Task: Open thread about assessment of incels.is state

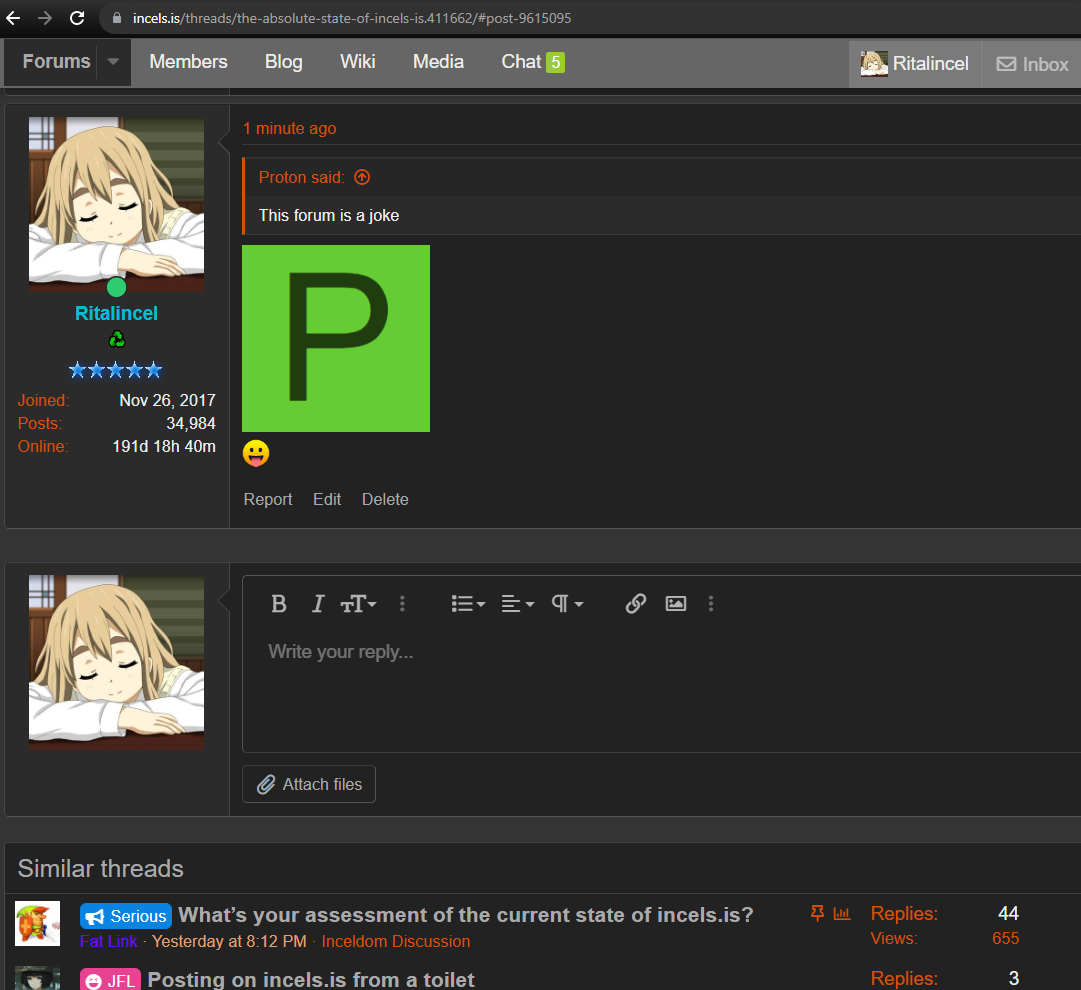Action: [466, 915]
